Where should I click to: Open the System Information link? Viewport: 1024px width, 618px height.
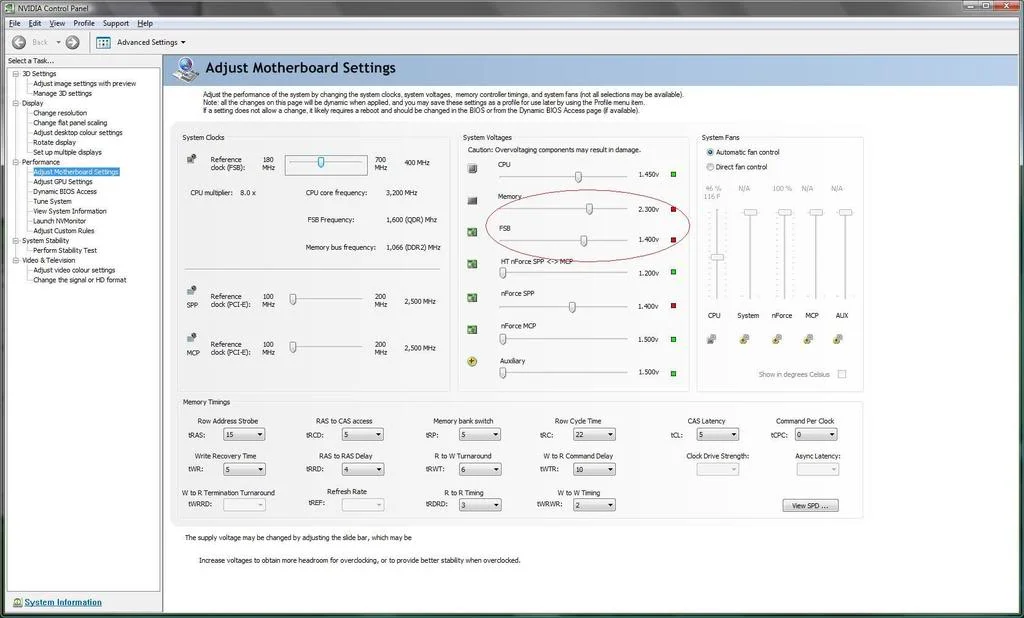click(63, 602)
